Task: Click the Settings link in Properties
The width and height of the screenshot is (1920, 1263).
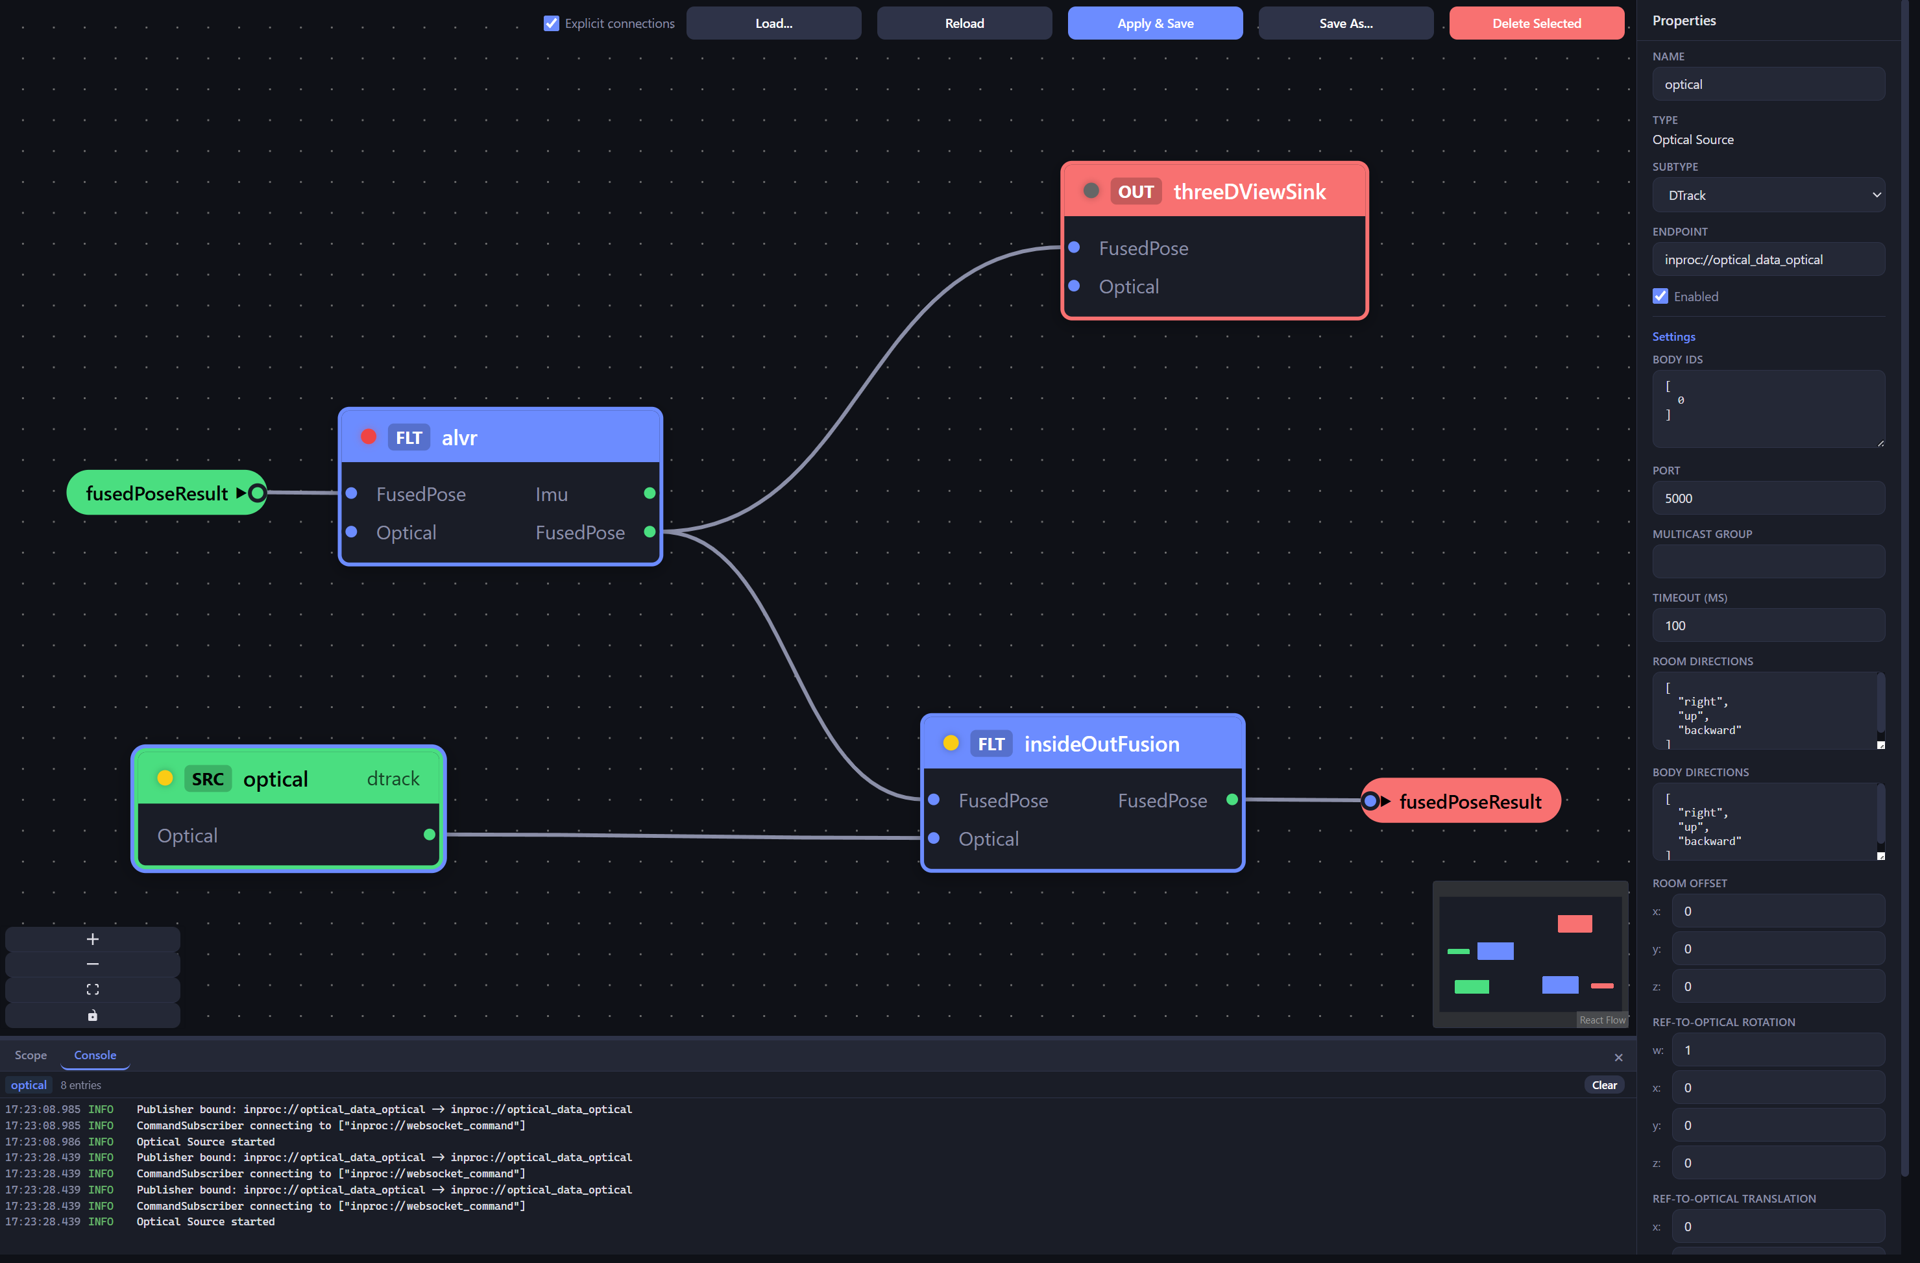Action: coord(1673,336)
